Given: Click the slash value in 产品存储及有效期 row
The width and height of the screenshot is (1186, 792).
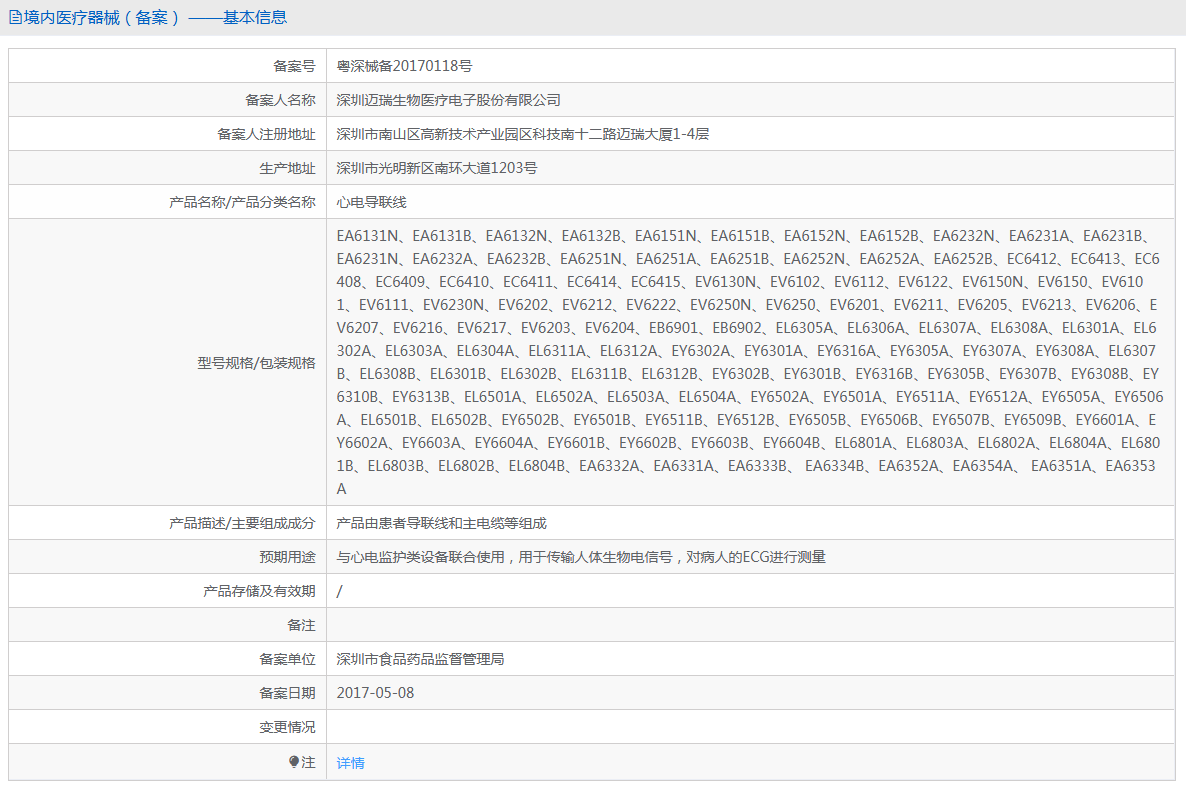Looking at the screenshot, I should [x=339, y=591].
